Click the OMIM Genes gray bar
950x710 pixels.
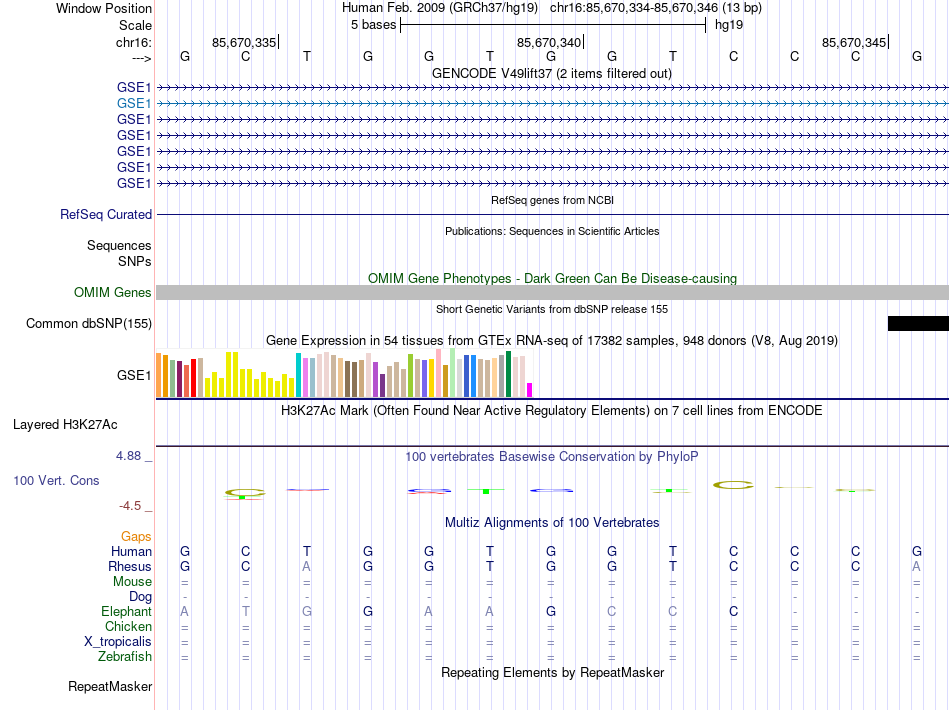click(x=552, y=293)
